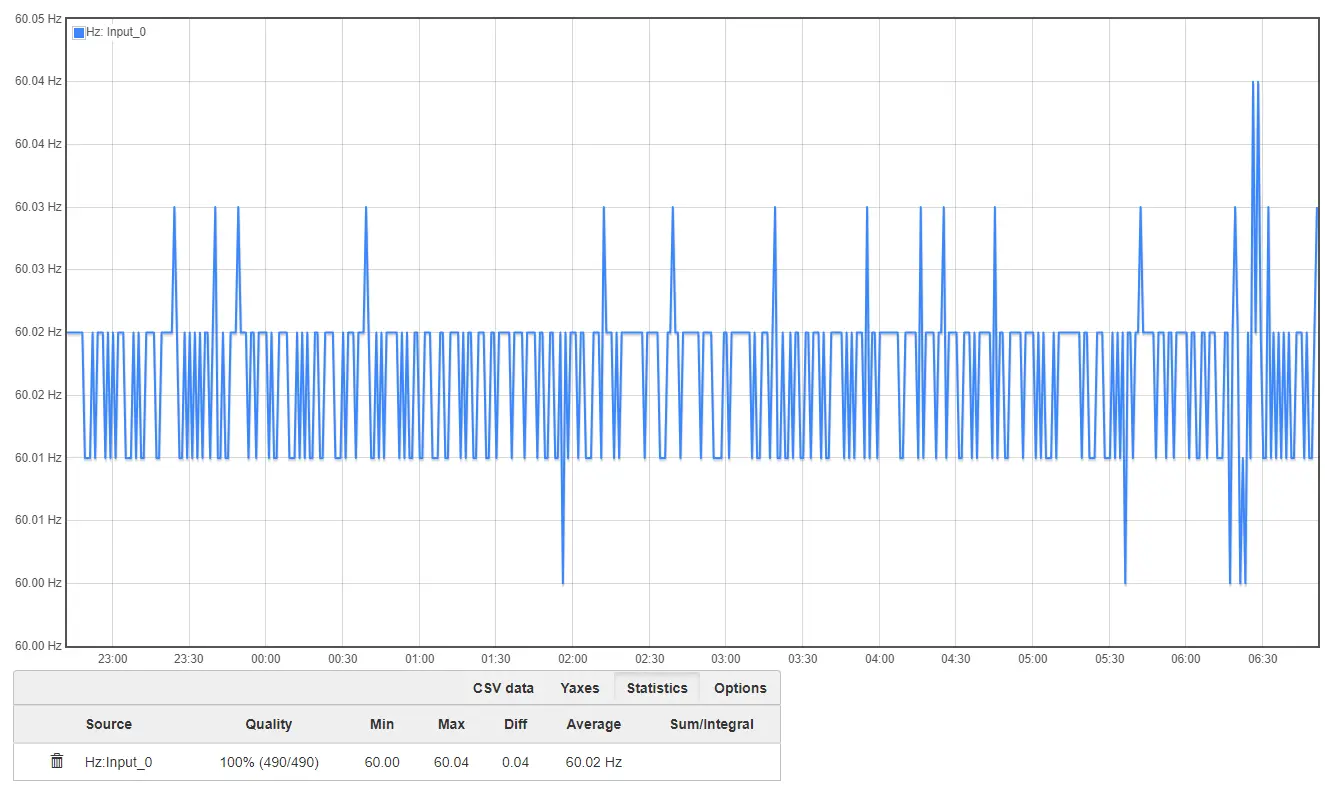This screenshot has width=1325, height=786.
Task: Select the Statistics tab
Action: [657, 688]
